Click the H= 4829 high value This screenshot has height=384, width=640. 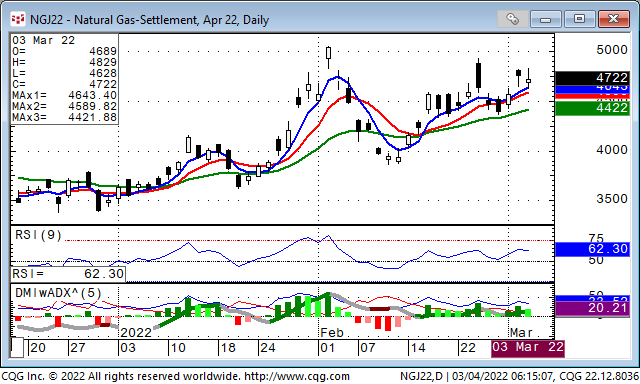tap(64, 62)
